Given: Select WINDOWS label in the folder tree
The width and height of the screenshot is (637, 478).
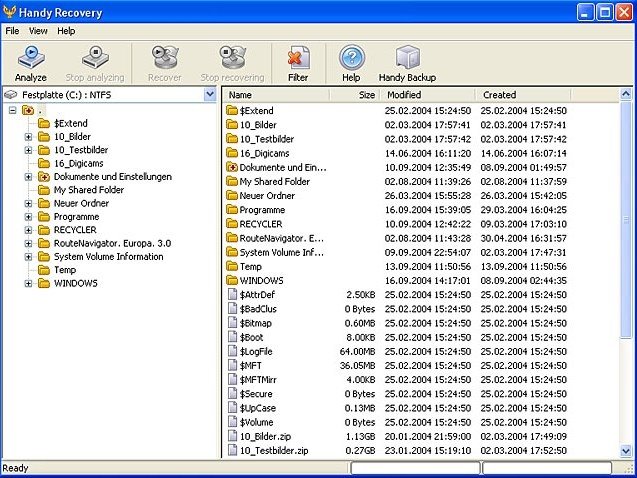Looking at the screenshot, I should [x=76, y=283].
